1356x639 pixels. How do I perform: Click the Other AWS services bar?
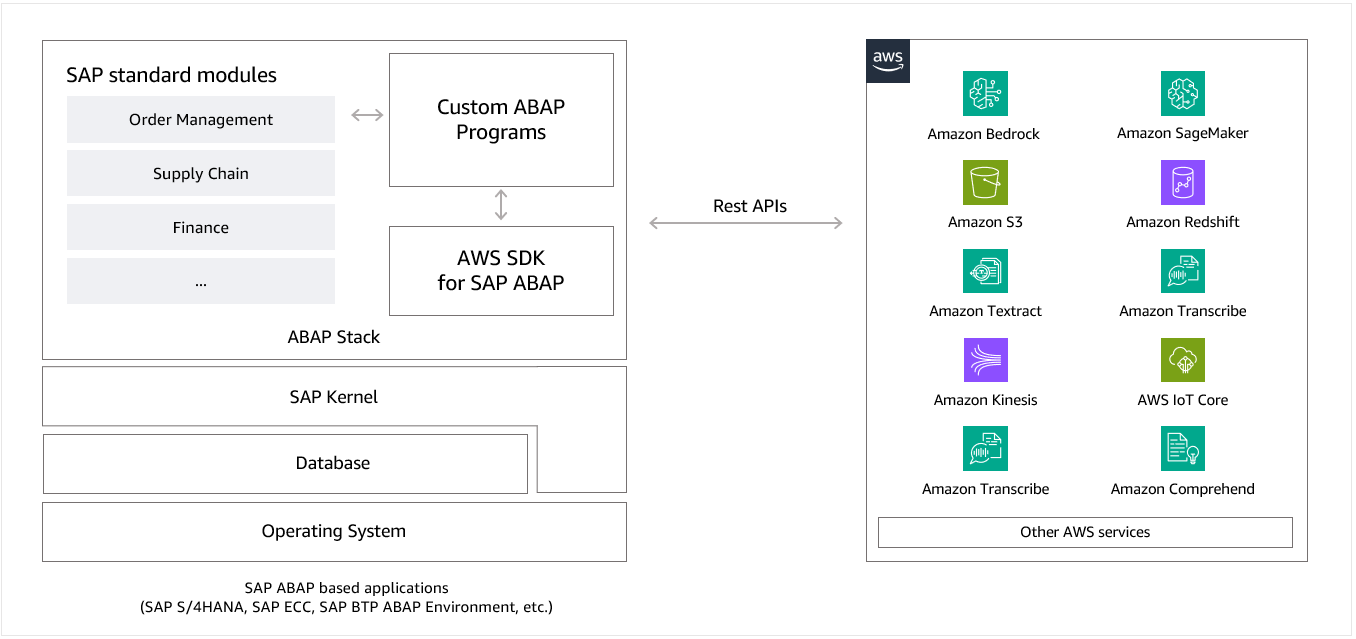1085,532
